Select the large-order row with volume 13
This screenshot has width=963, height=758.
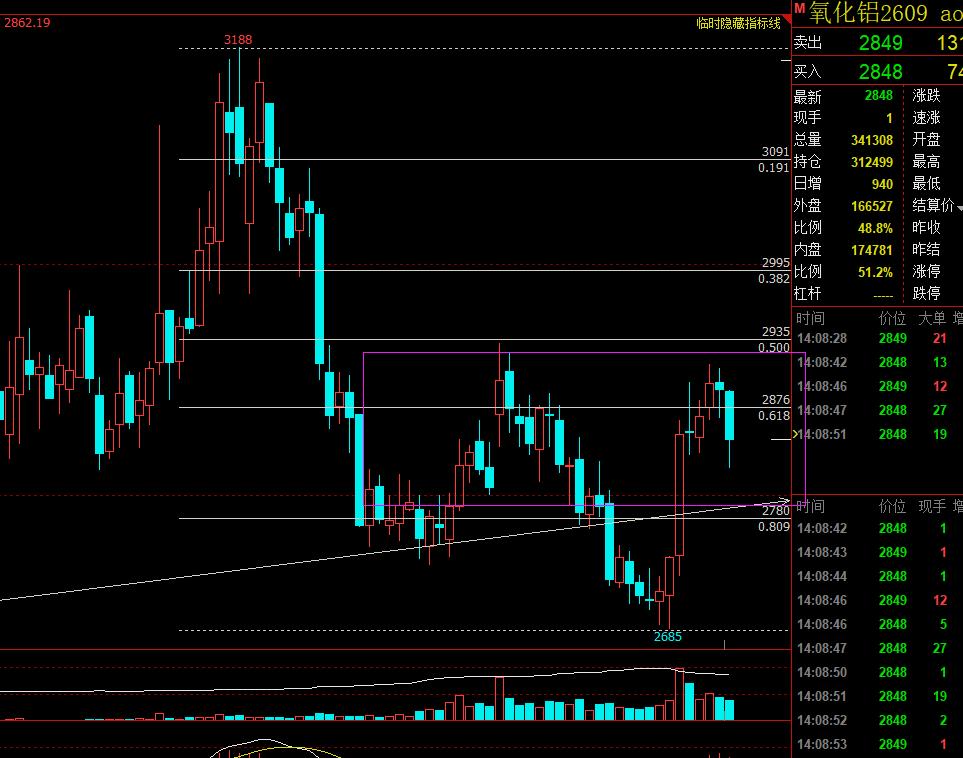[877, 362]
